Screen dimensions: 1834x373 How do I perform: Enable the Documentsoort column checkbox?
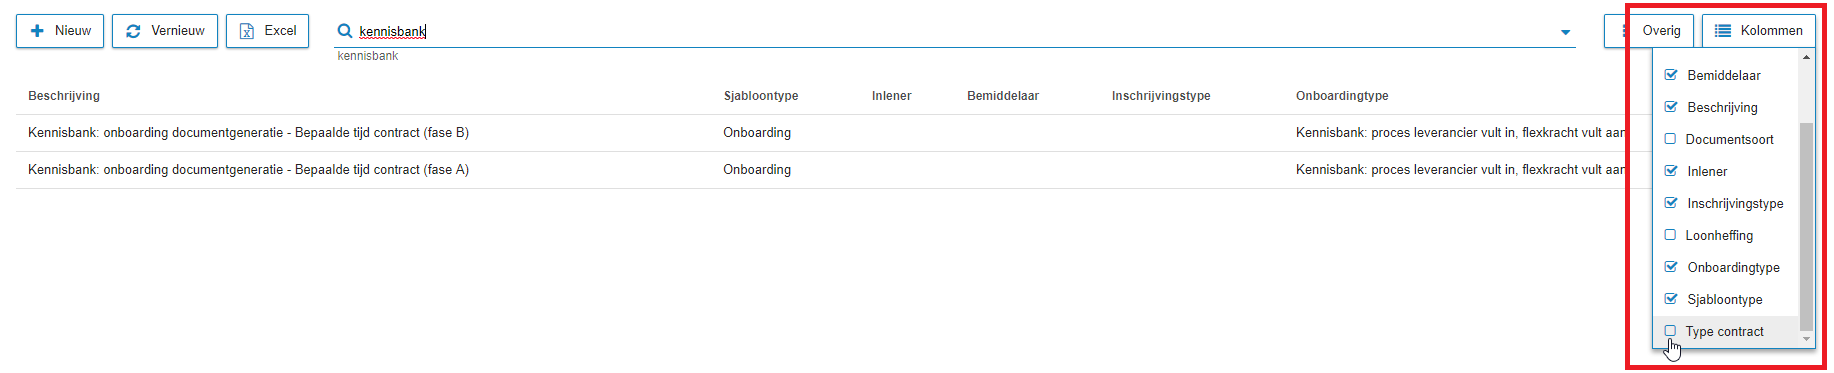[1670, 139]
